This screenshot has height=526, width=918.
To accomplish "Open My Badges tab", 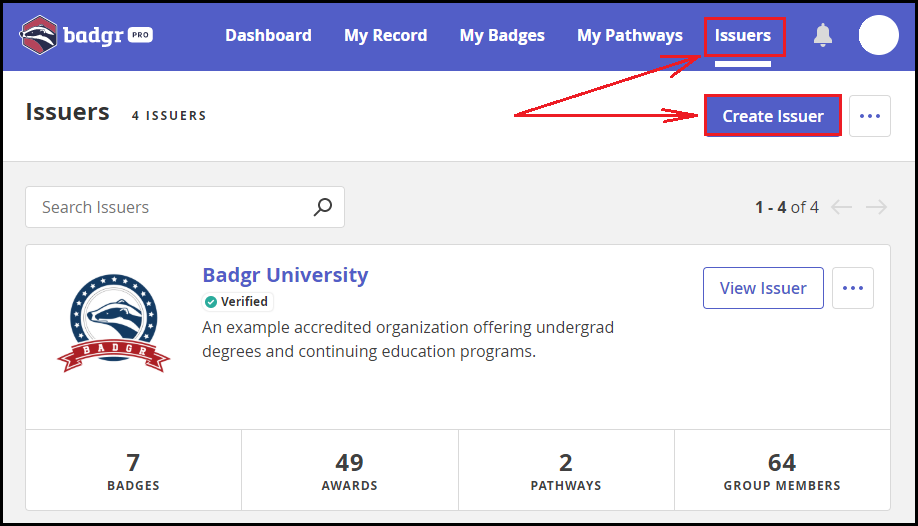I will pos(502,35).
